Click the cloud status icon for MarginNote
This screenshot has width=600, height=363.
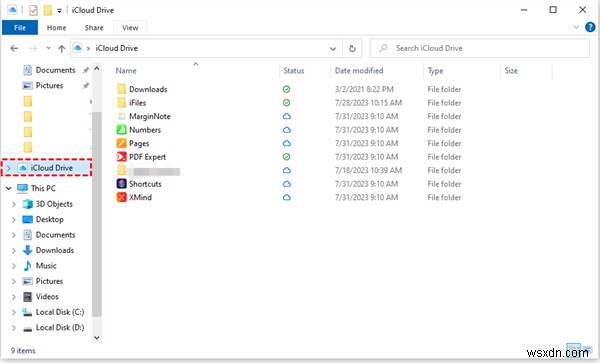[286, 116]
